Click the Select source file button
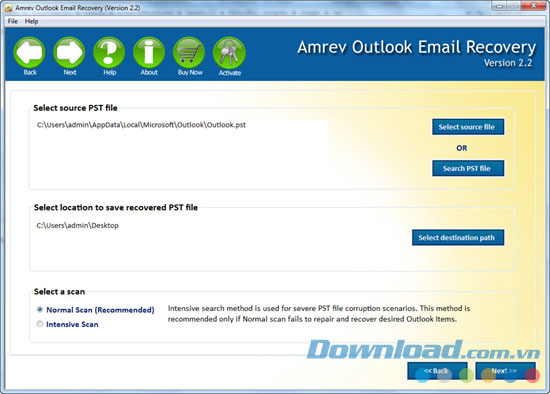The width and height of the screenshot is (550, 394). (x=468, y=127)
